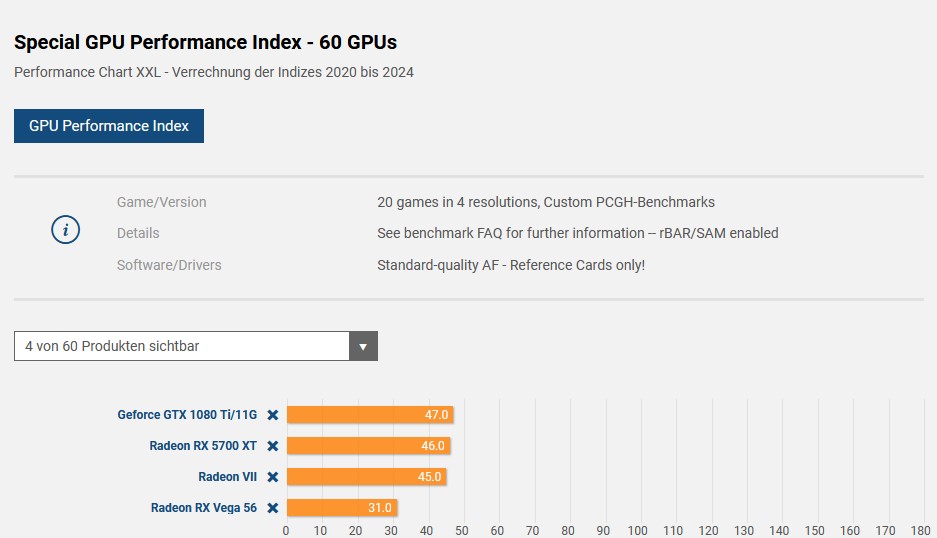Select the Geforce GTX 1080 Ti/11G label

(x=187, y=415)
